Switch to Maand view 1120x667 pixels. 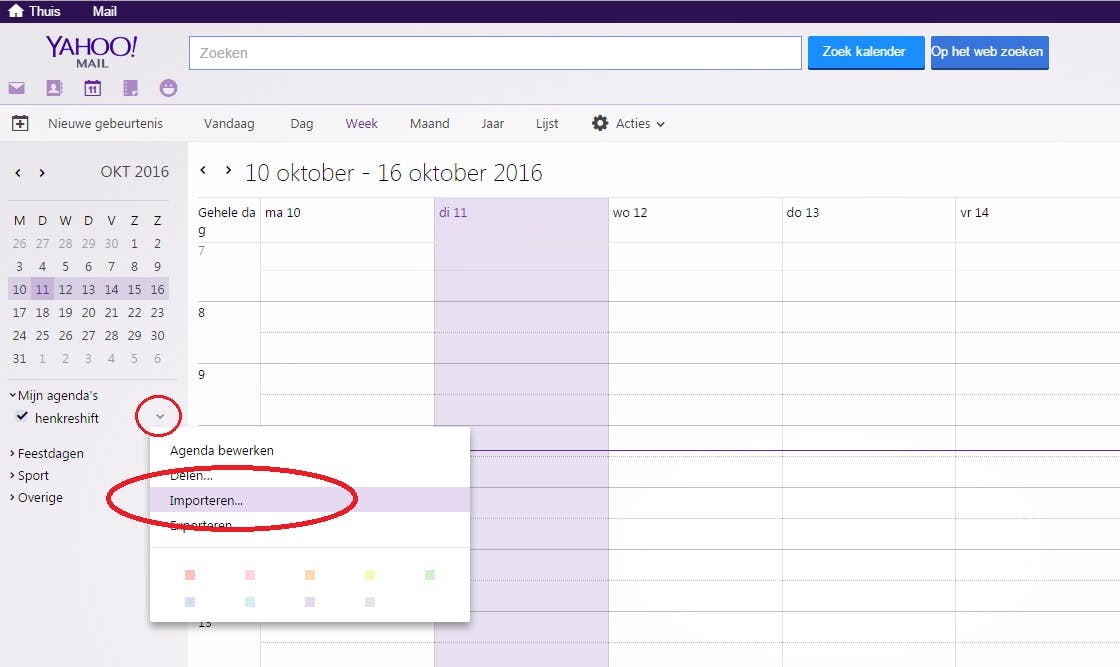tap(429, 124)
